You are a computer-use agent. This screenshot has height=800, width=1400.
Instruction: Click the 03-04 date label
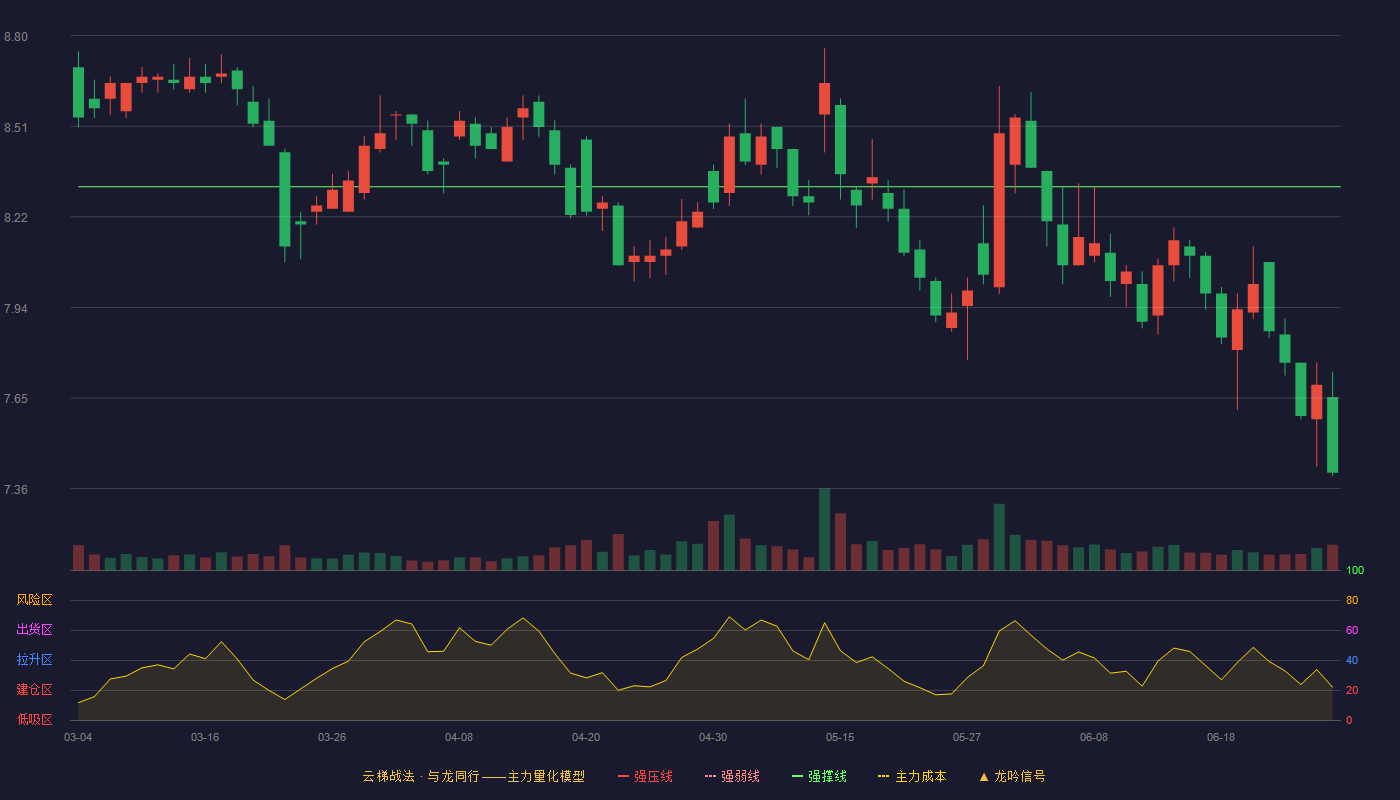pos(78,737)
